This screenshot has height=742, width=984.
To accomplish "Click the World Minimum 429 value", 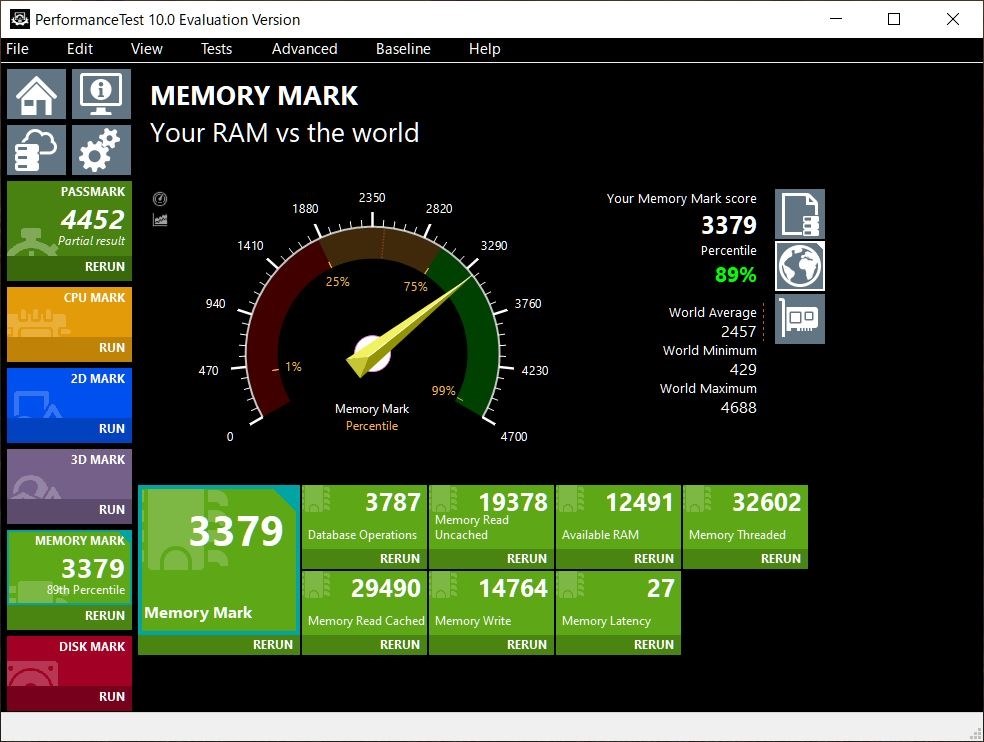I will pos(743,370).
